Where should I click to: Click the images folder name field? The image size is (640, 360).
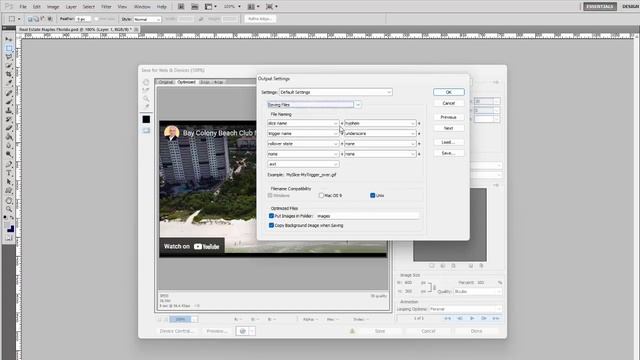(x=367, y=216)
